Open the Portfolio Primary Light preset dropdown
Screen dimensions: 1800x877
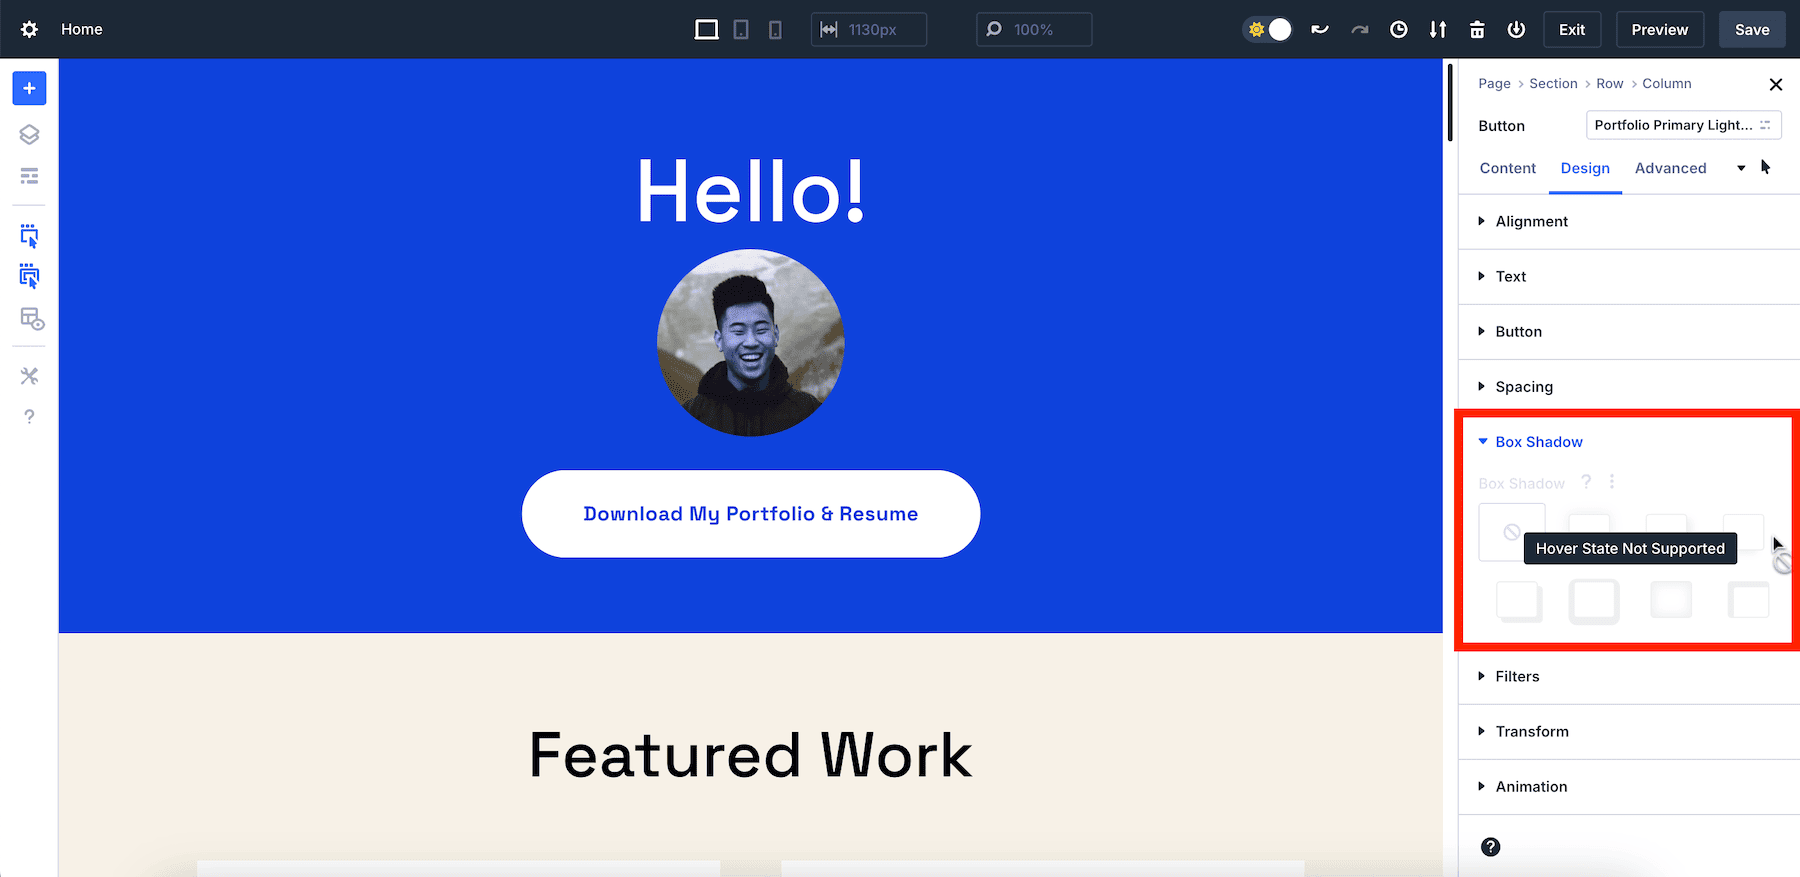point(1683,125)
